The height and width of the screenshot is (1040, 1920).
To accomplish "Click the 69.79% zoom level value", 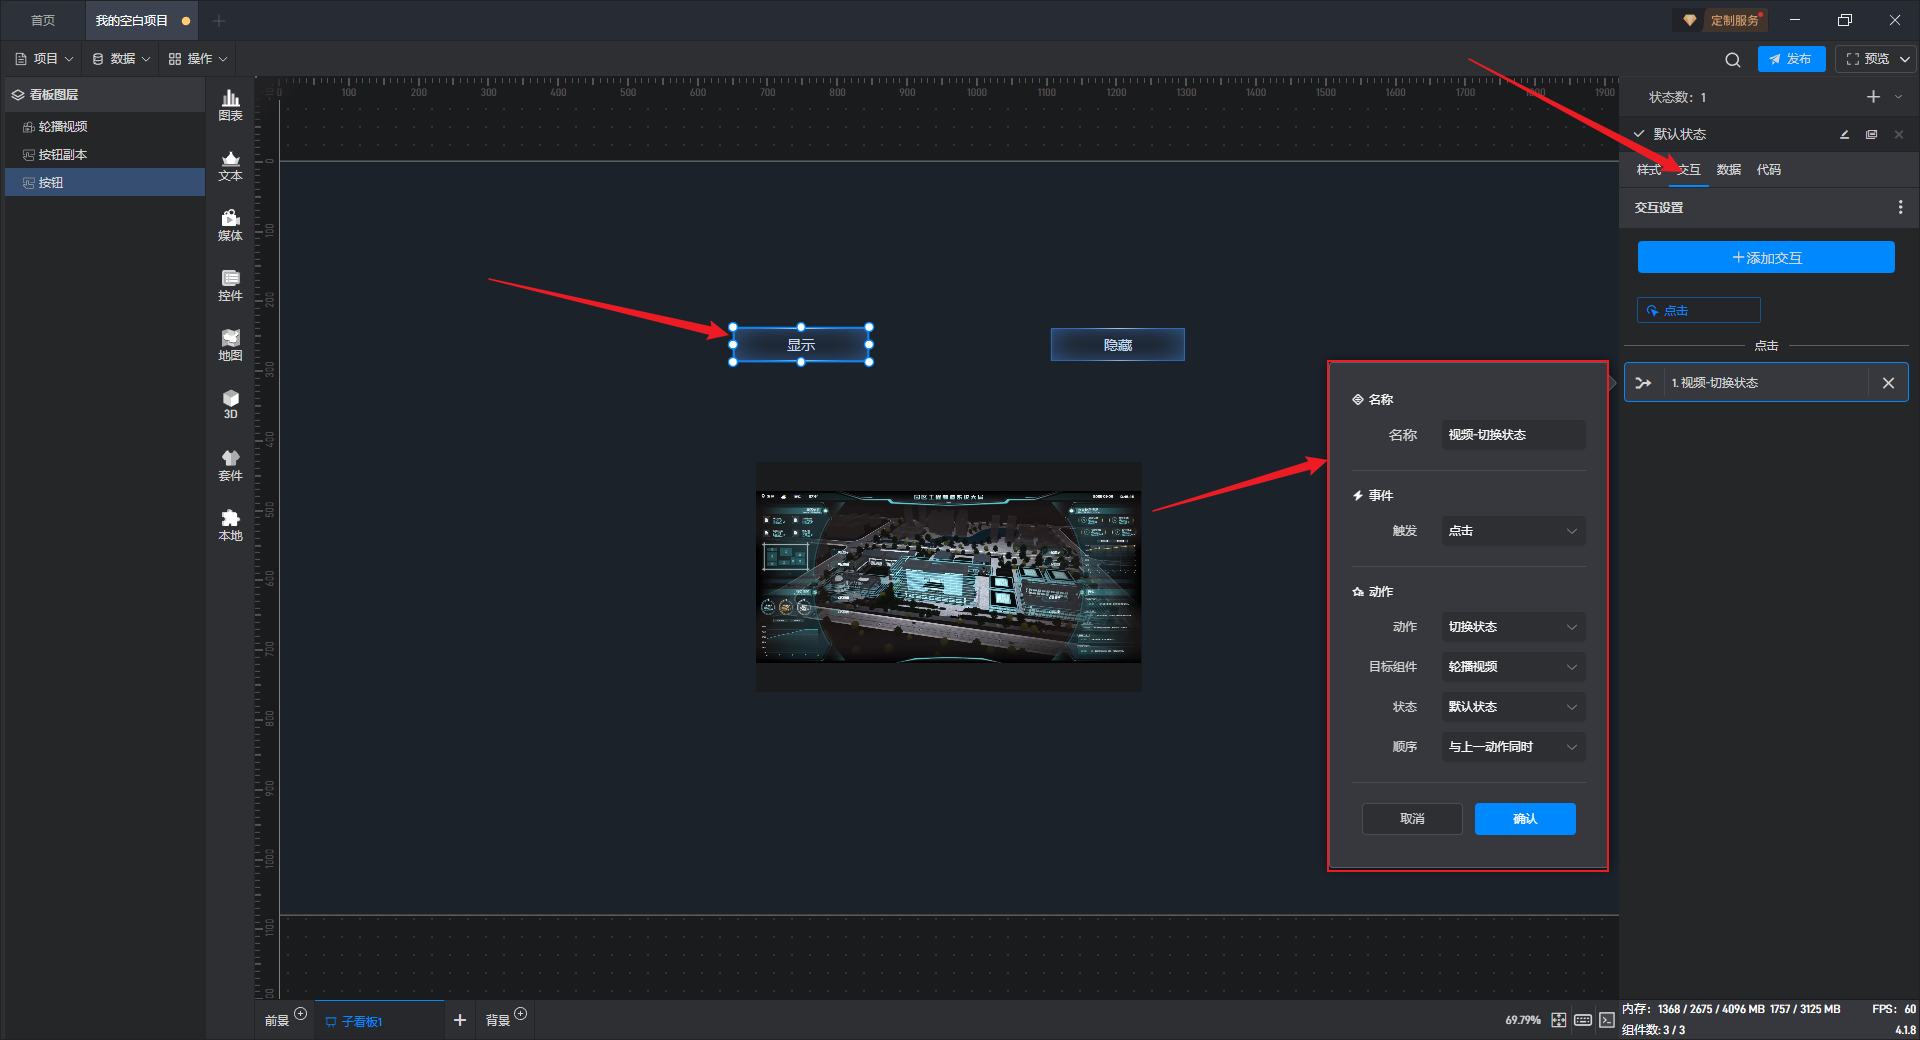I will coord(1522,1020).
